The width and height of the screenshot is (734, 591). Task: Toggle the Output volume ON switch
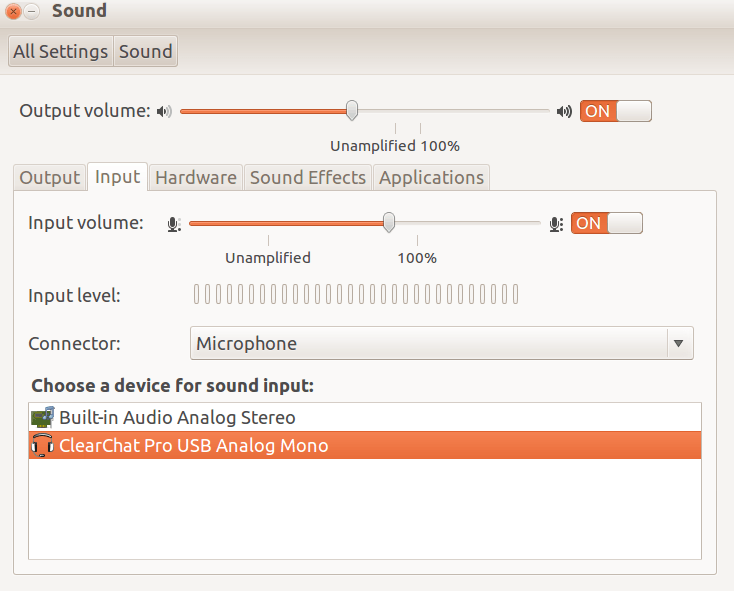[615, 111]
